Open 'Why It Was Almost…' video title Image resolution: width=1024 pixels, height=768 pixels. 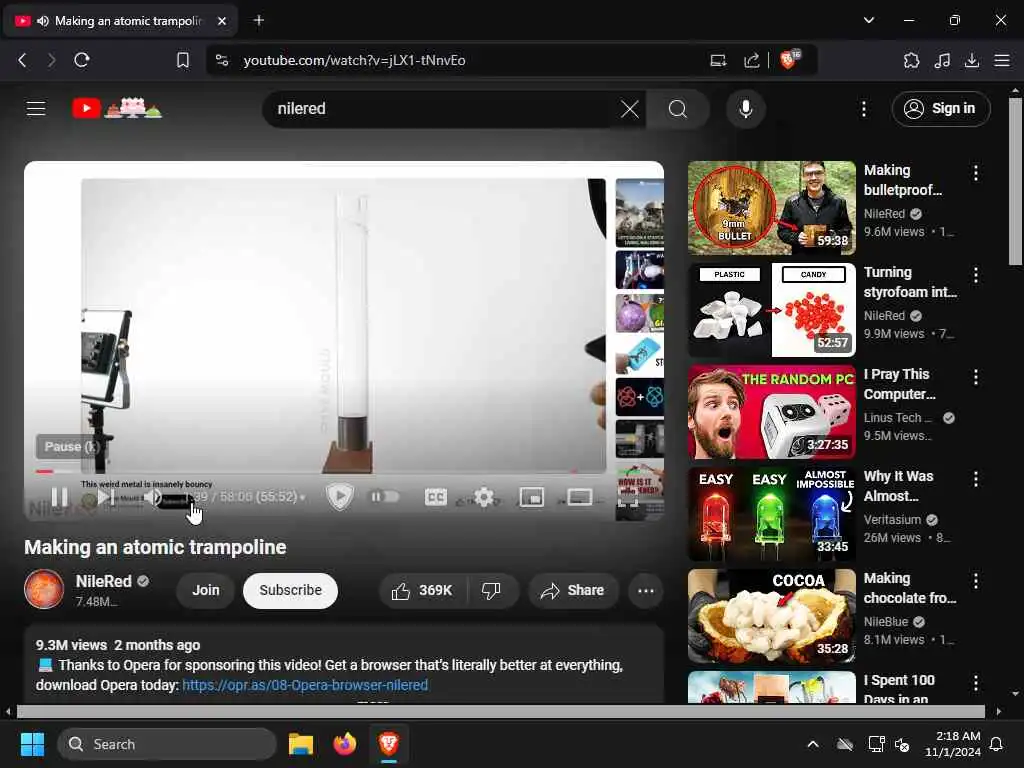point(899,486)
